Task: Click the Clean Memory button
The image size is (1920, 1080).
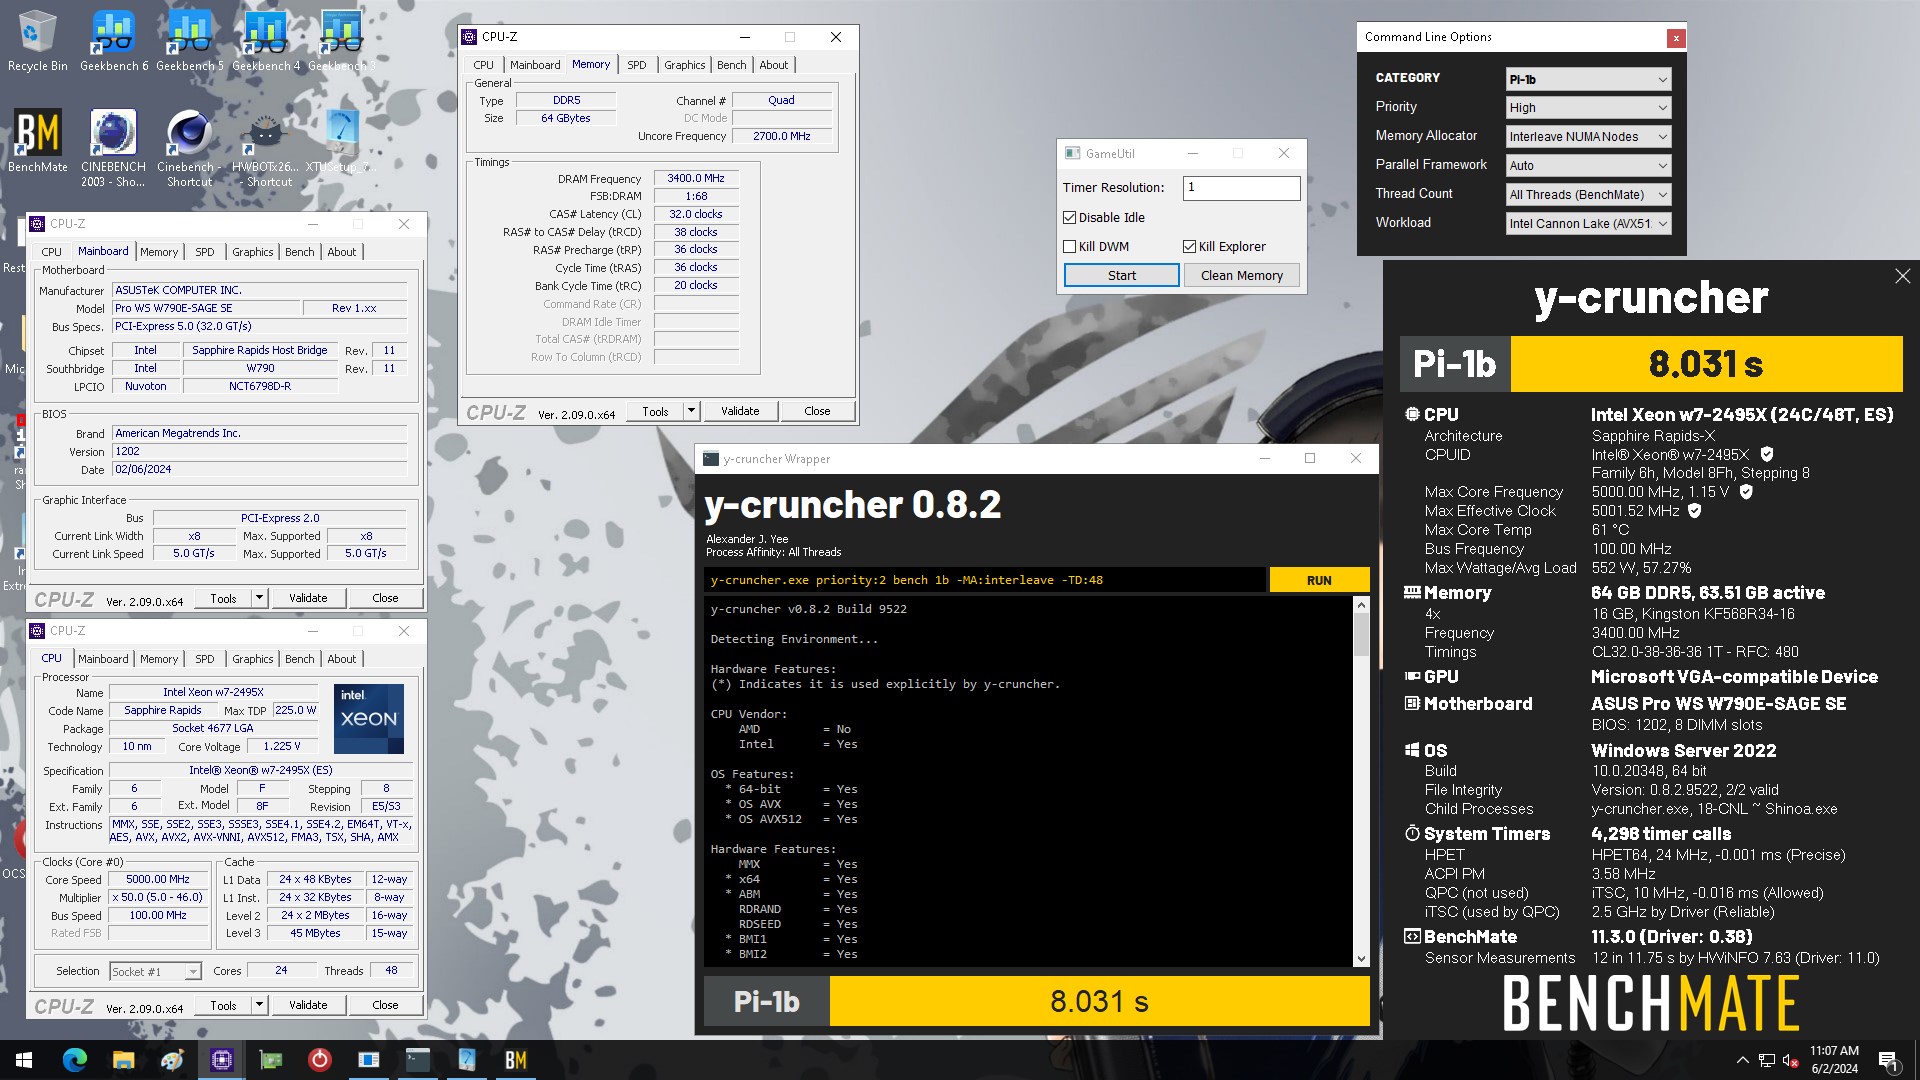Action: (1241, 276)
